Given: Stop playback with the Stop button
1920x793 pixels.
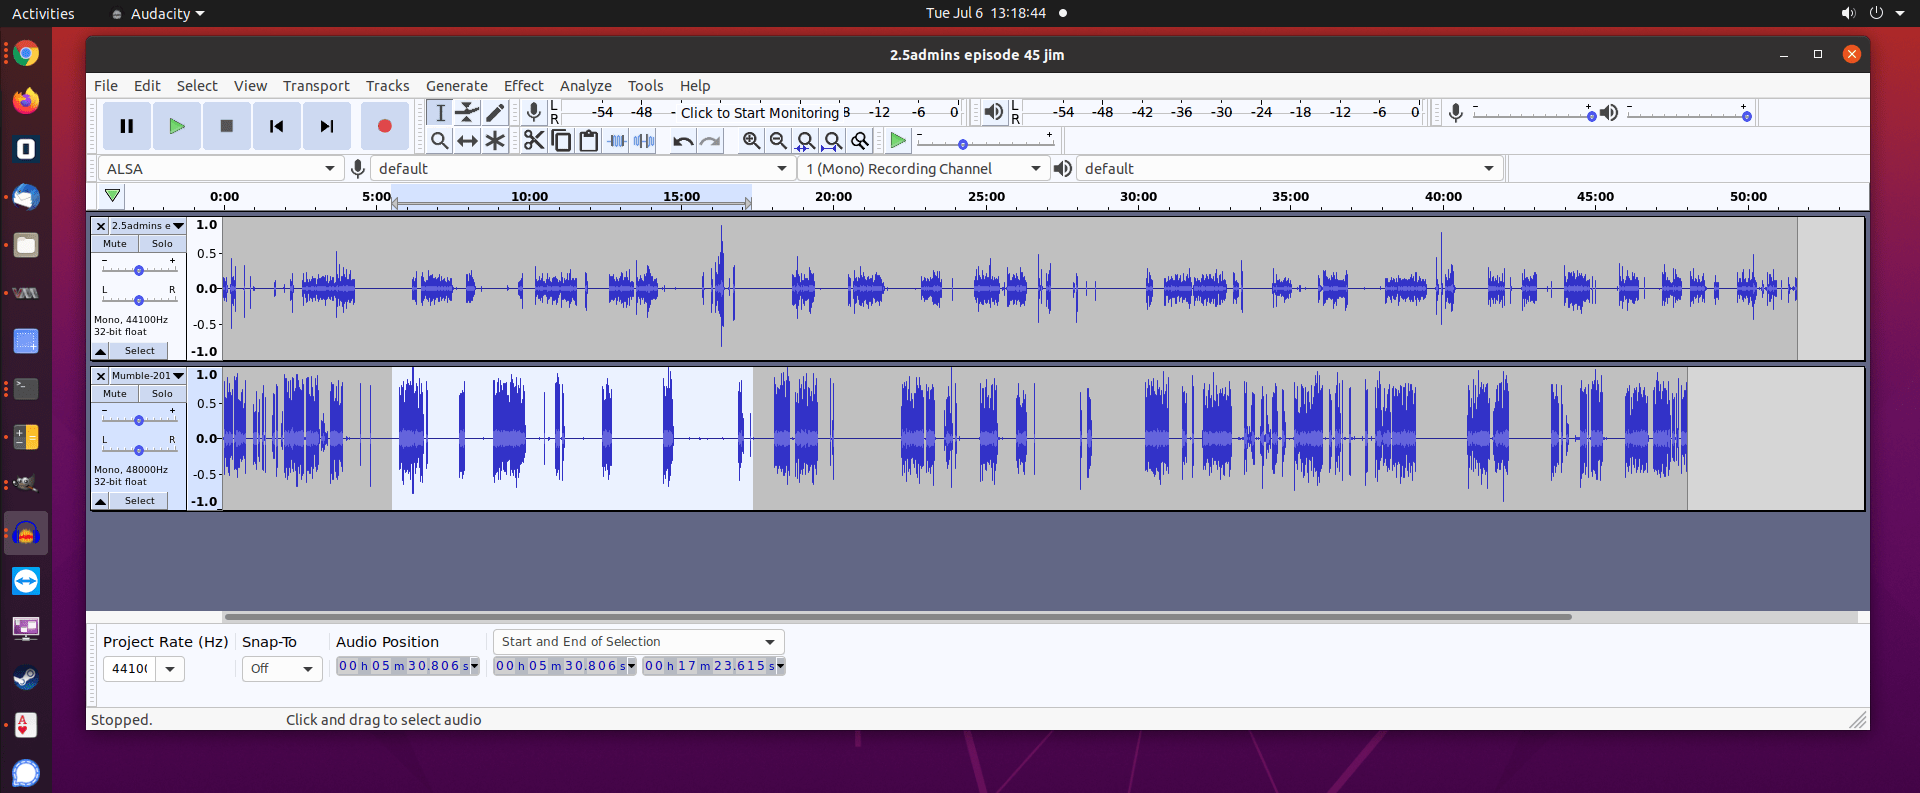Looking at the screenshot, I should click(227, 126).
